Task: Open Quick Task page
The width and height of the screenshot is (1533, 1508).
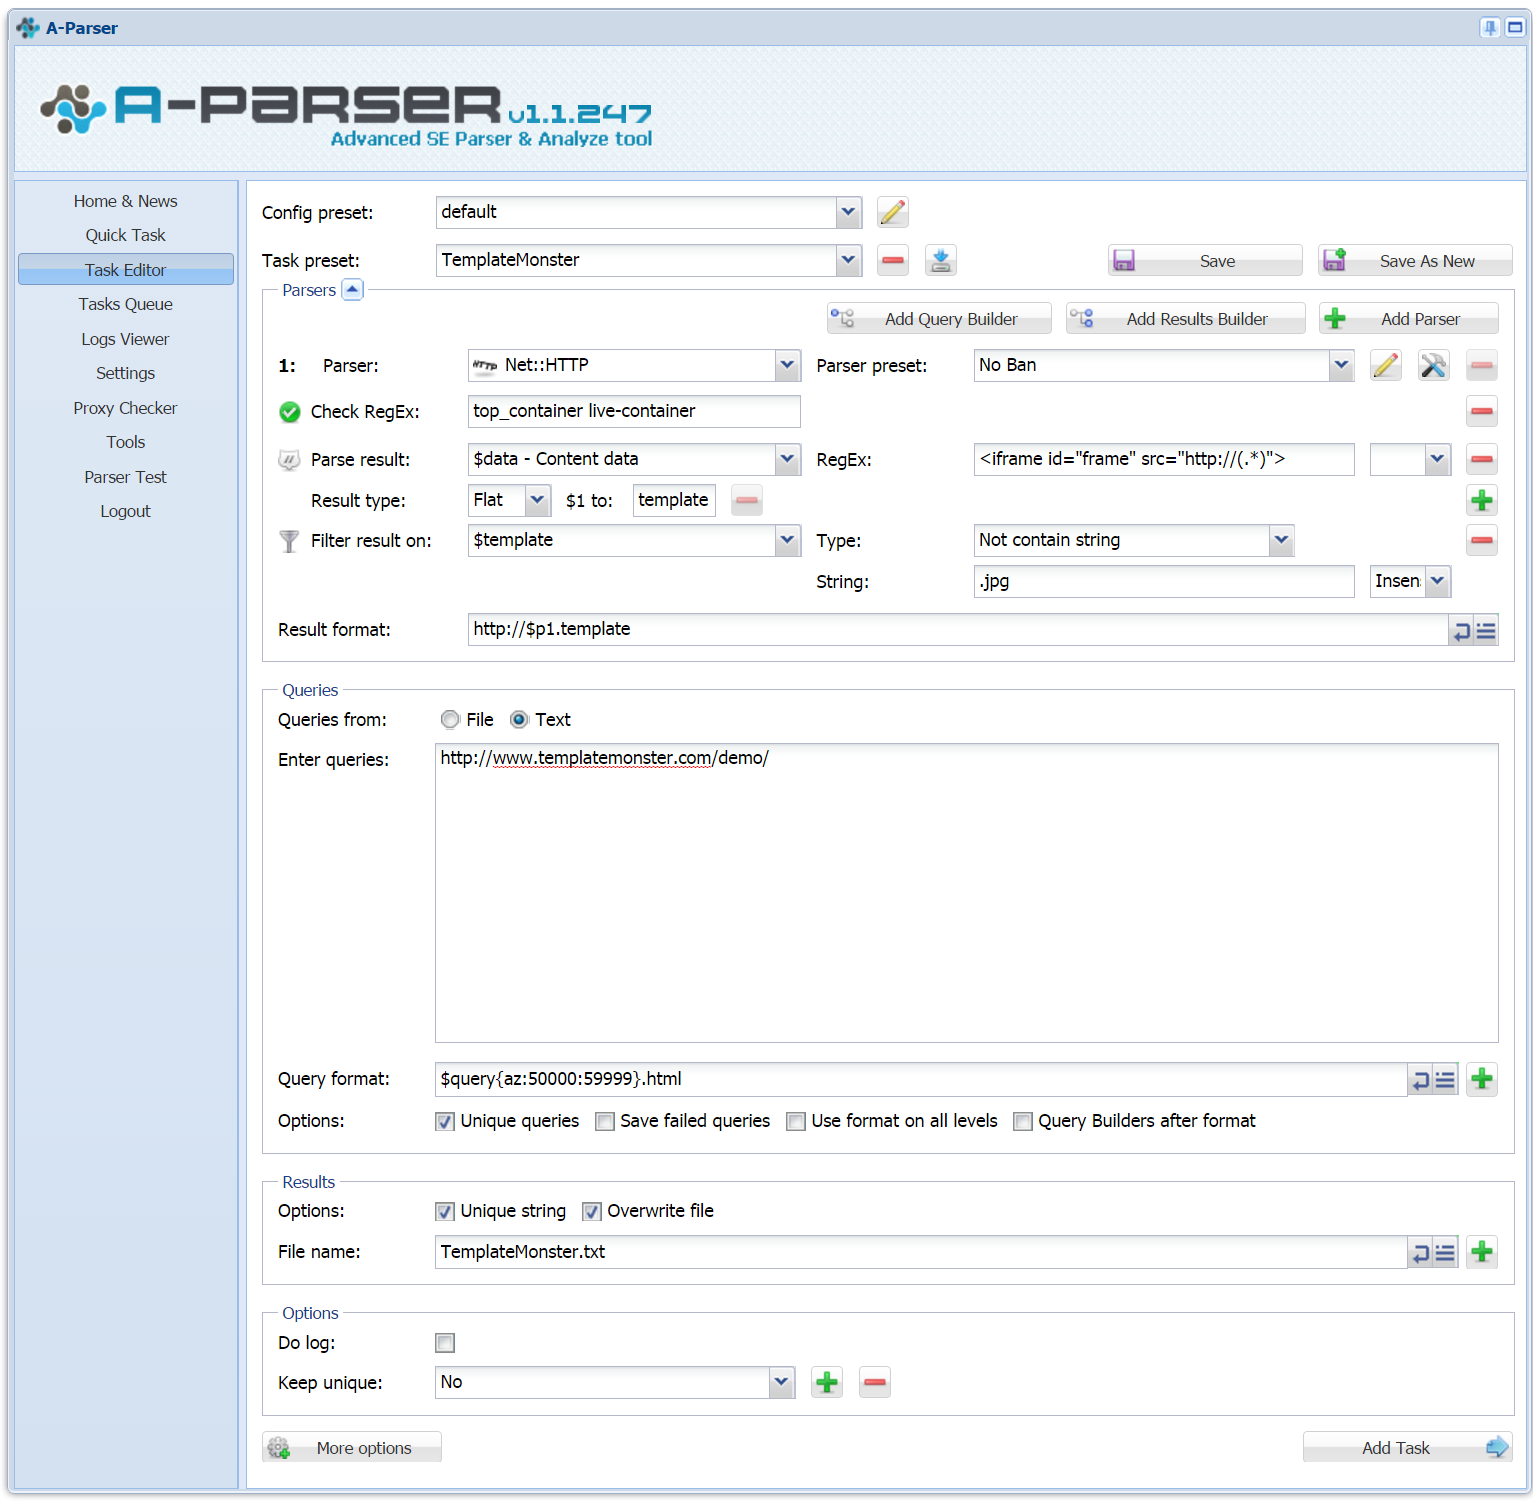Action: [x=125, y=235]
